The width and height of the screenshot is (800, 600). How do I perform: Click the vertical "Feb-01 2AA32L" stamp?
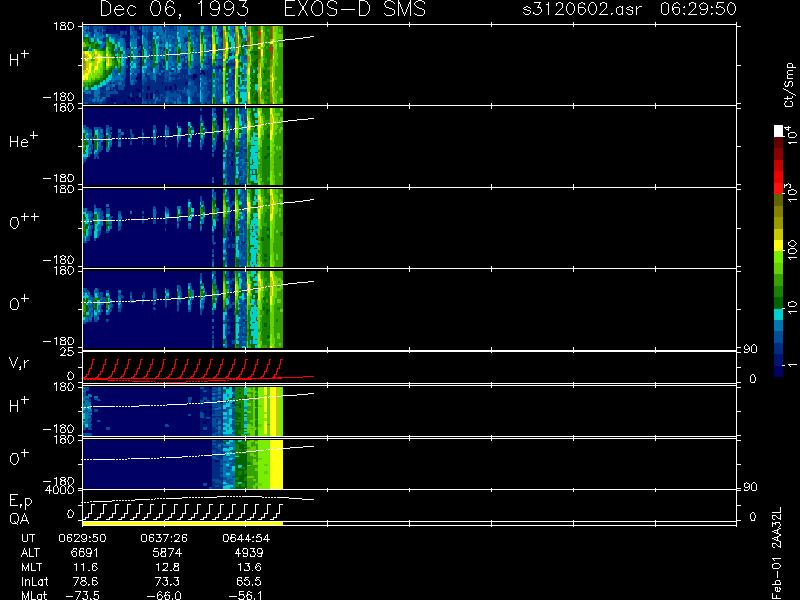point(777,553)
